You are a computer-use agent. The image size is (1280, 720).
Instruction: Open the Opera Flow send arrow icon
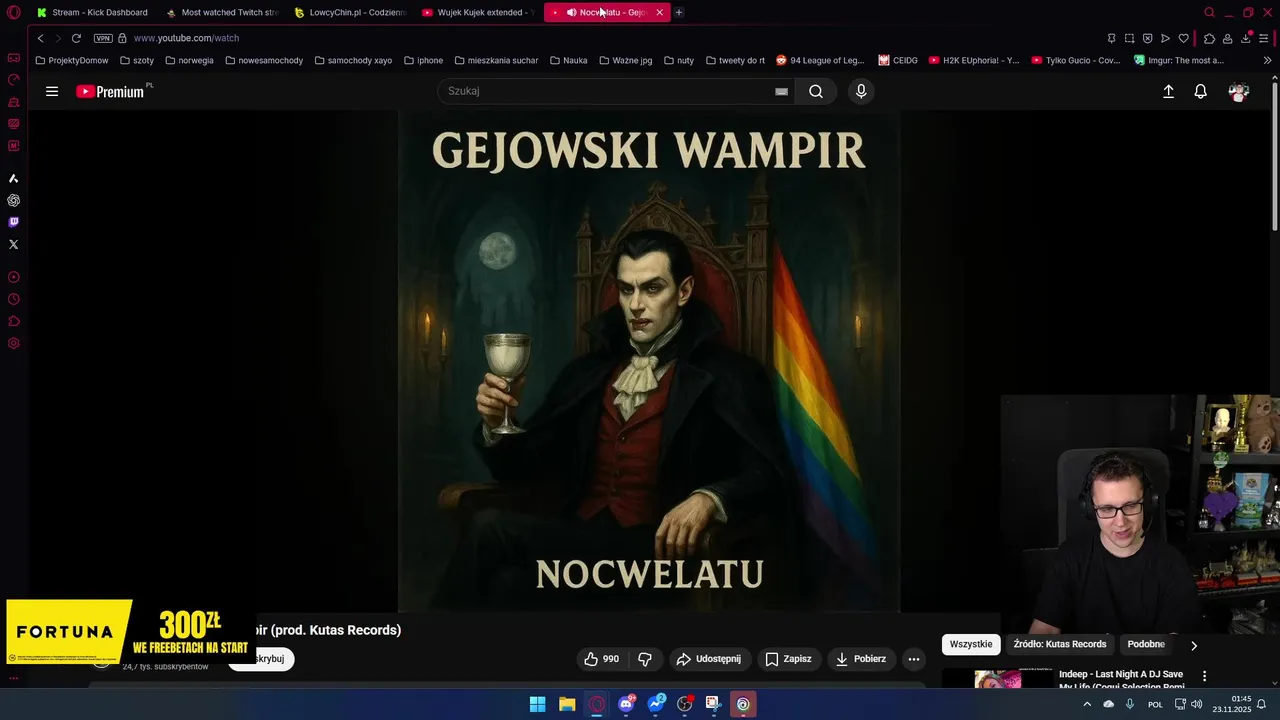click(x=1165, y=38)
